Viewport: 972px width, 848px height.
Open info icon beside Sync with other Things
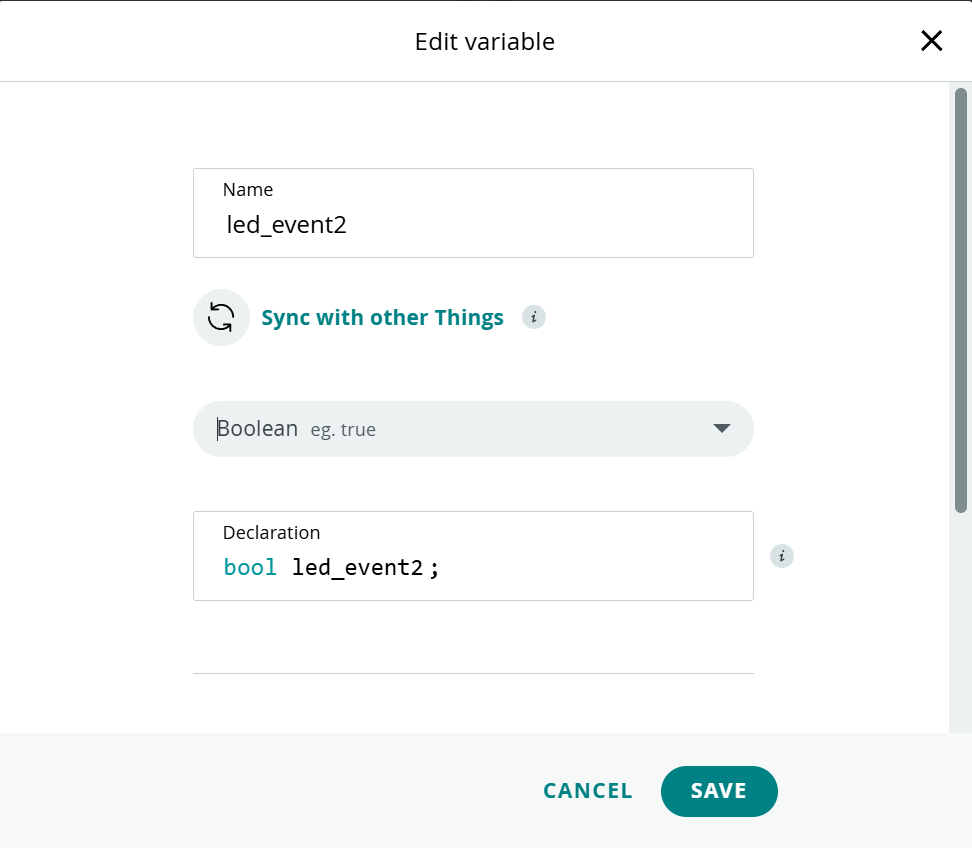point(534,318)
